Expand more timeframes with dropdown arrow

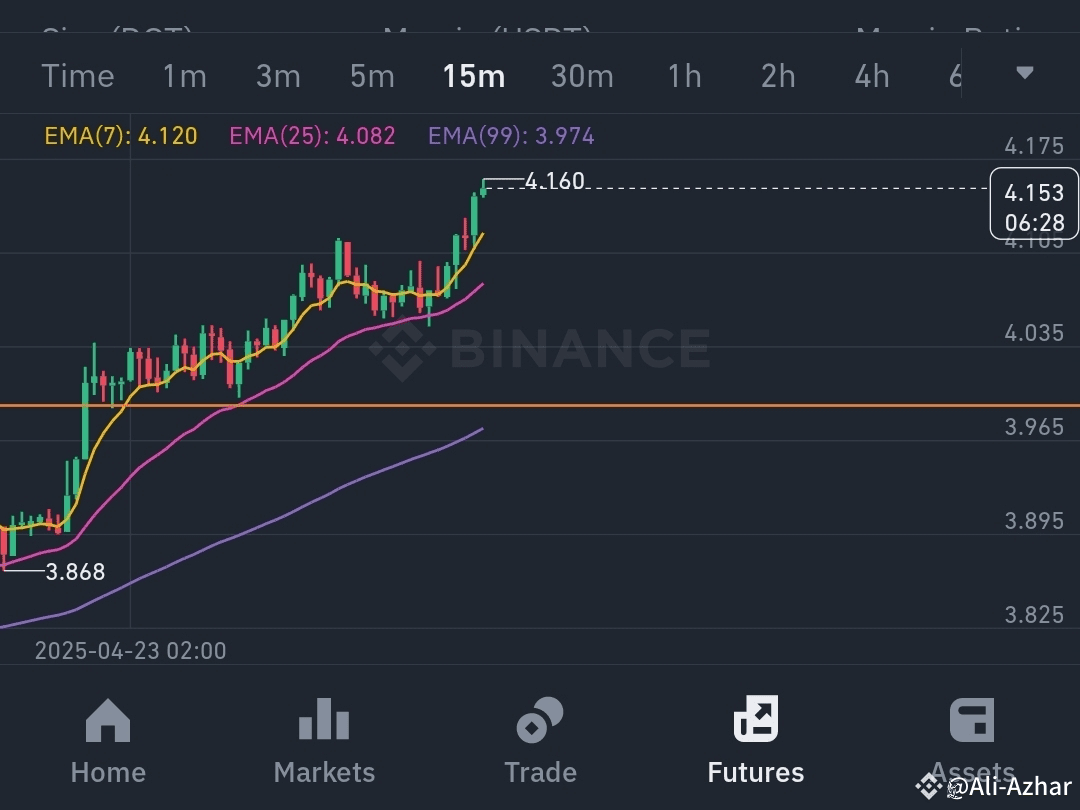pyautogui.click(x=1024, y=73)
